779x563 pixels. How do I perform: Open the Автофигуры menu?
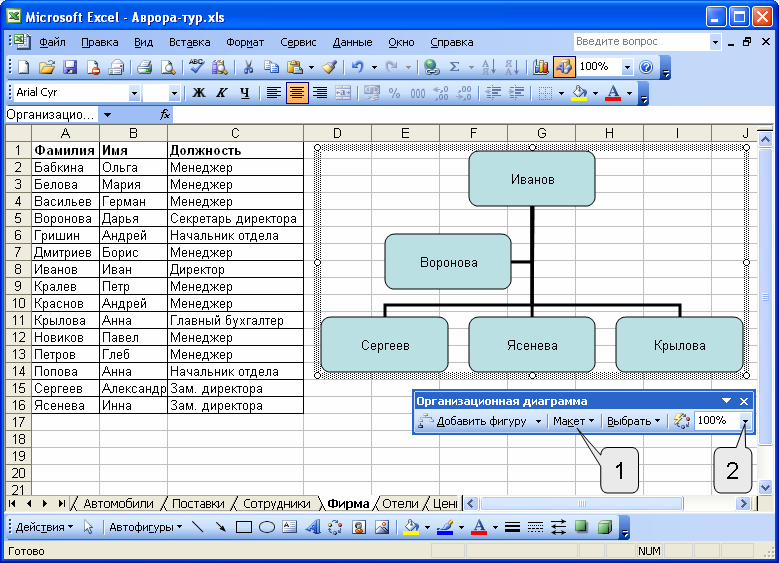[x=146, y=527]
